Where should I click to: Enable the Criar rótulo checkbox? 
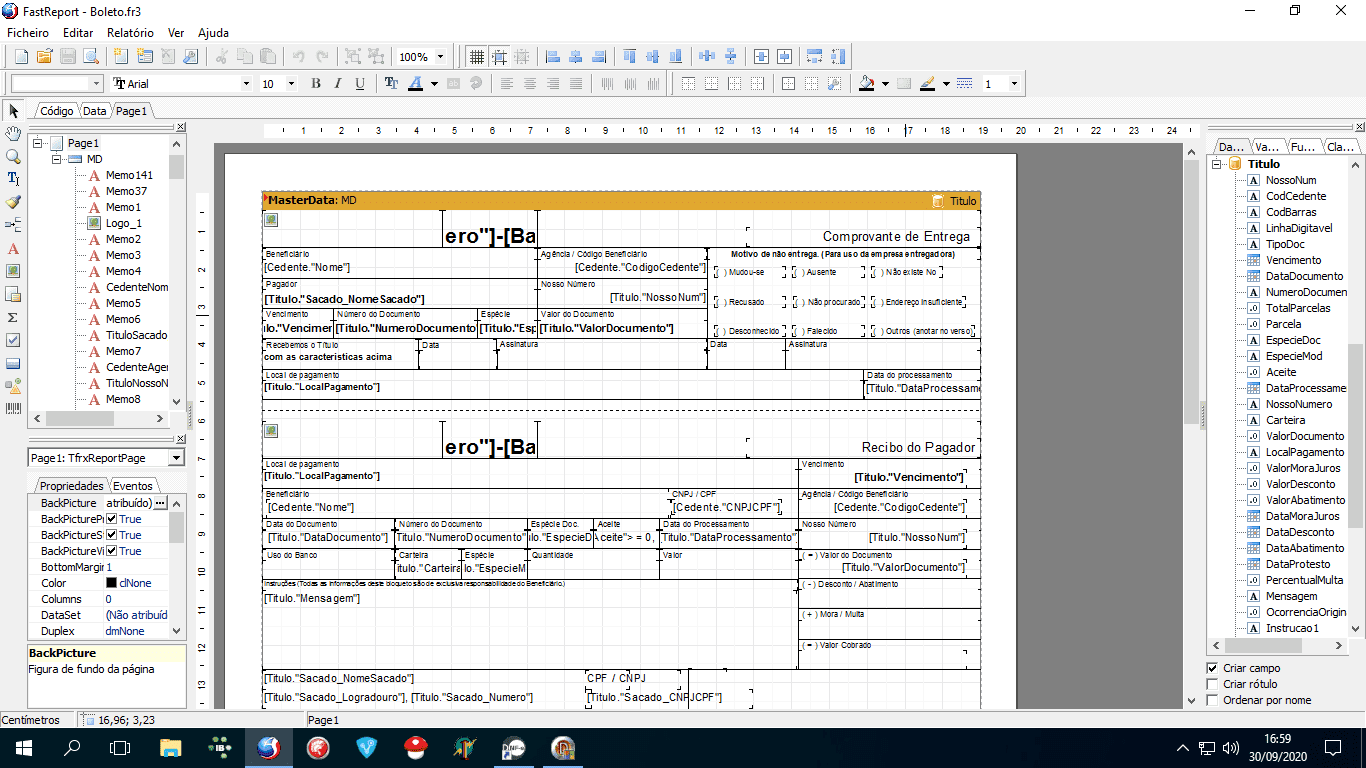[x=1213, y=684]
